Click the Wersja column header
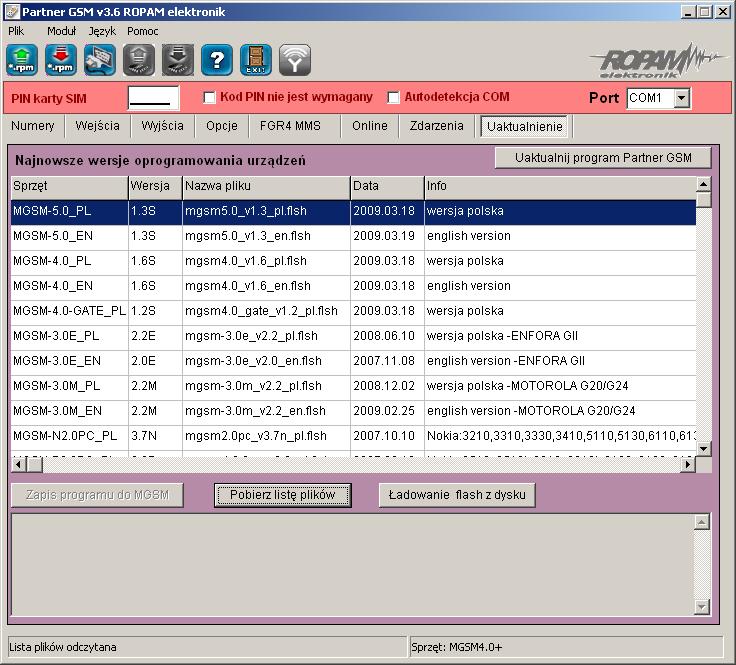The width and height of the screenshot is (736, 665). pyautogui.click(x=155, y=186)
